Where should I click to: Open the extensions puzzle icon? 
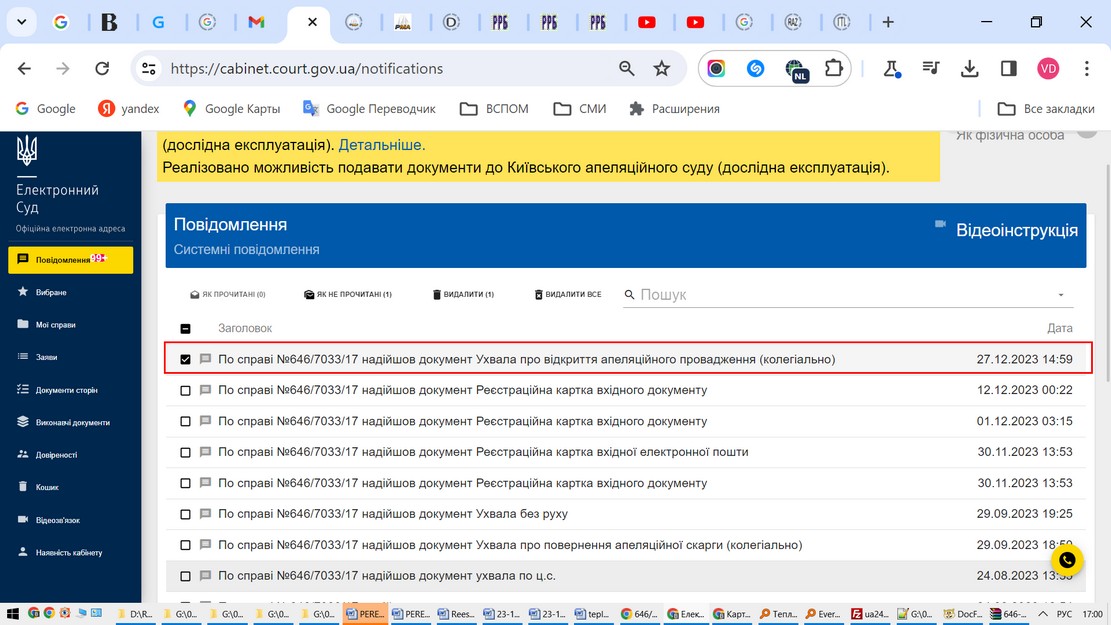click(834, 69)
